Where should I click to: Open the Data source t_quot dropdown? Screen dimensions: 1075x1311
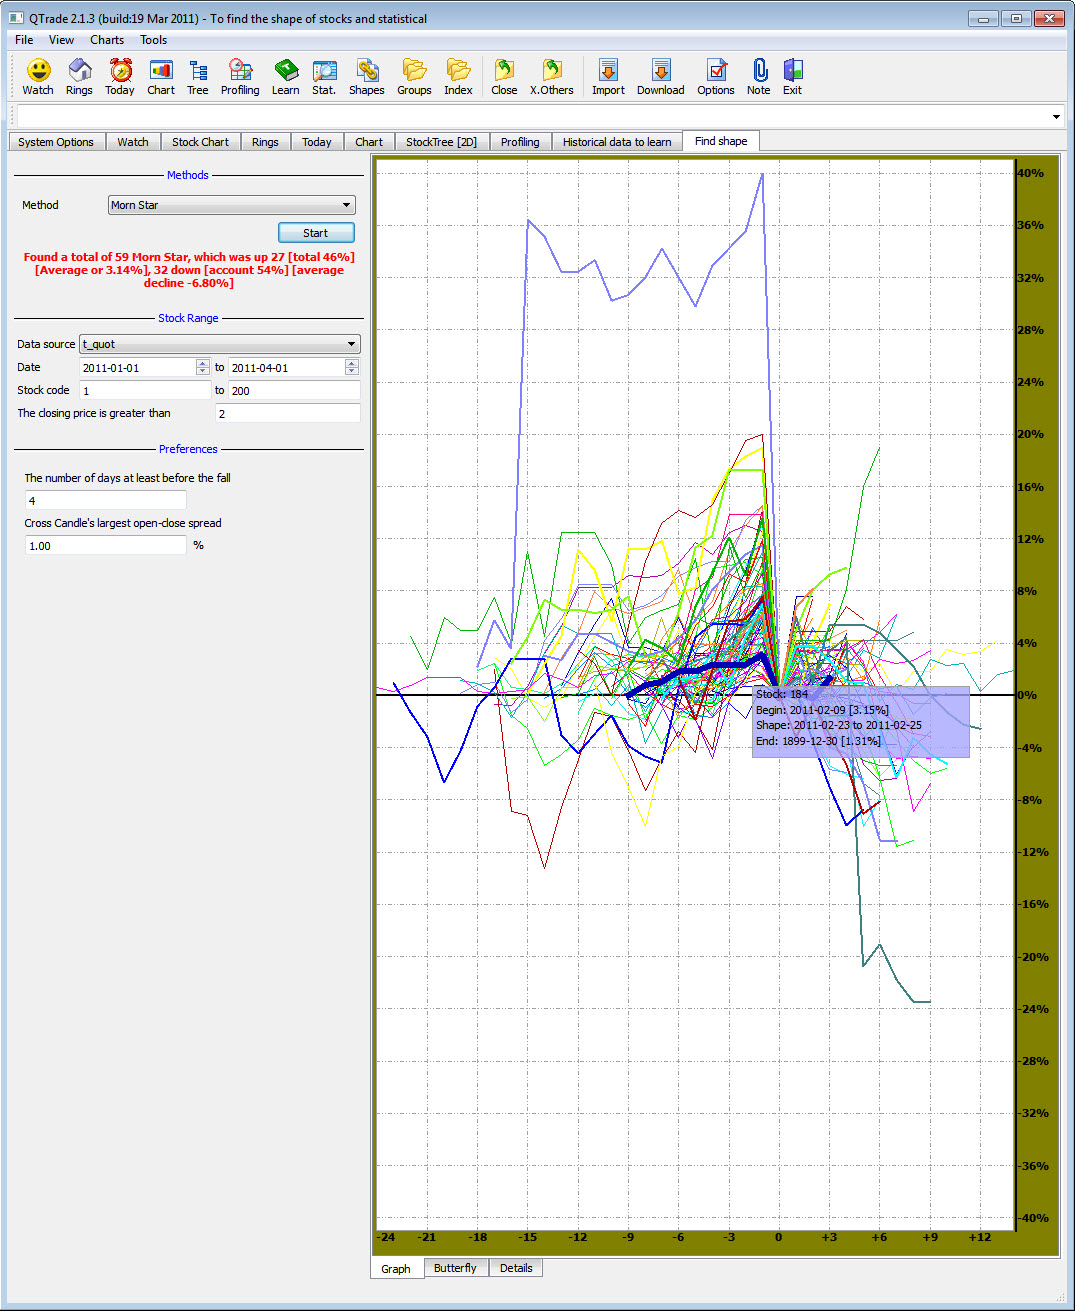click(351, 343)
